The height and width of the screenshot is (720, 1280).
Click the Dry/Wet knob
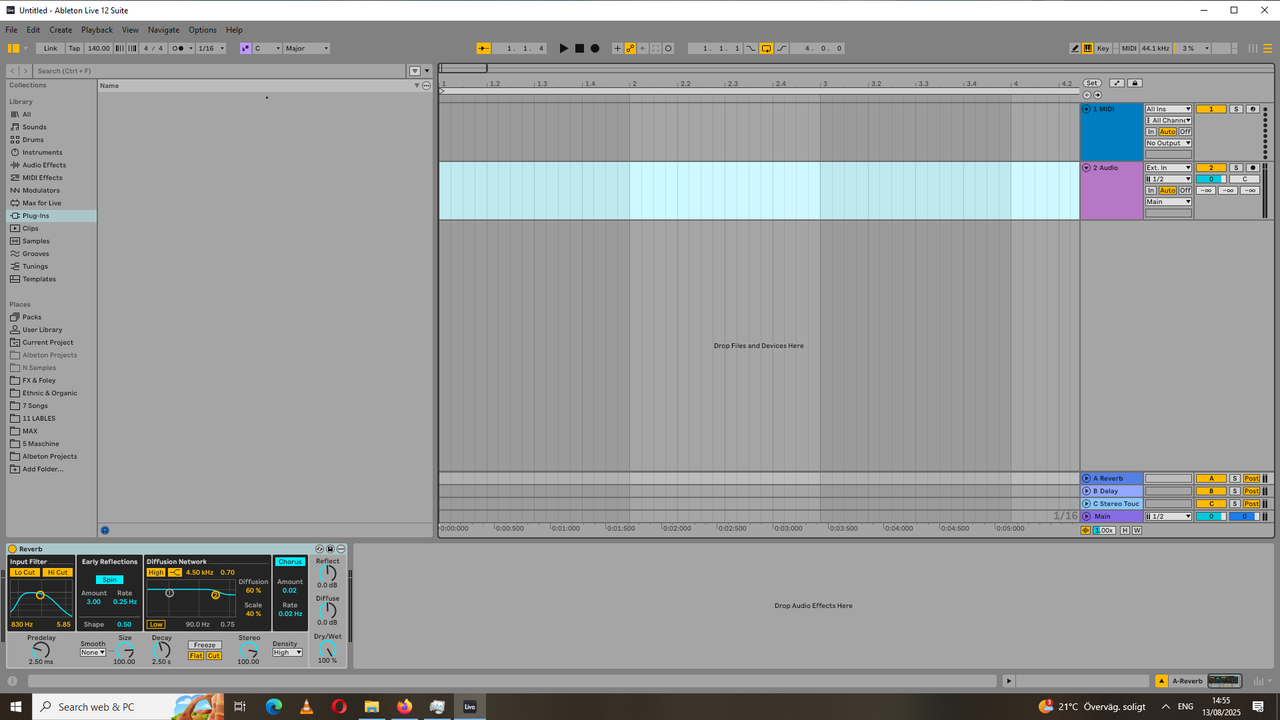(327, 649)
